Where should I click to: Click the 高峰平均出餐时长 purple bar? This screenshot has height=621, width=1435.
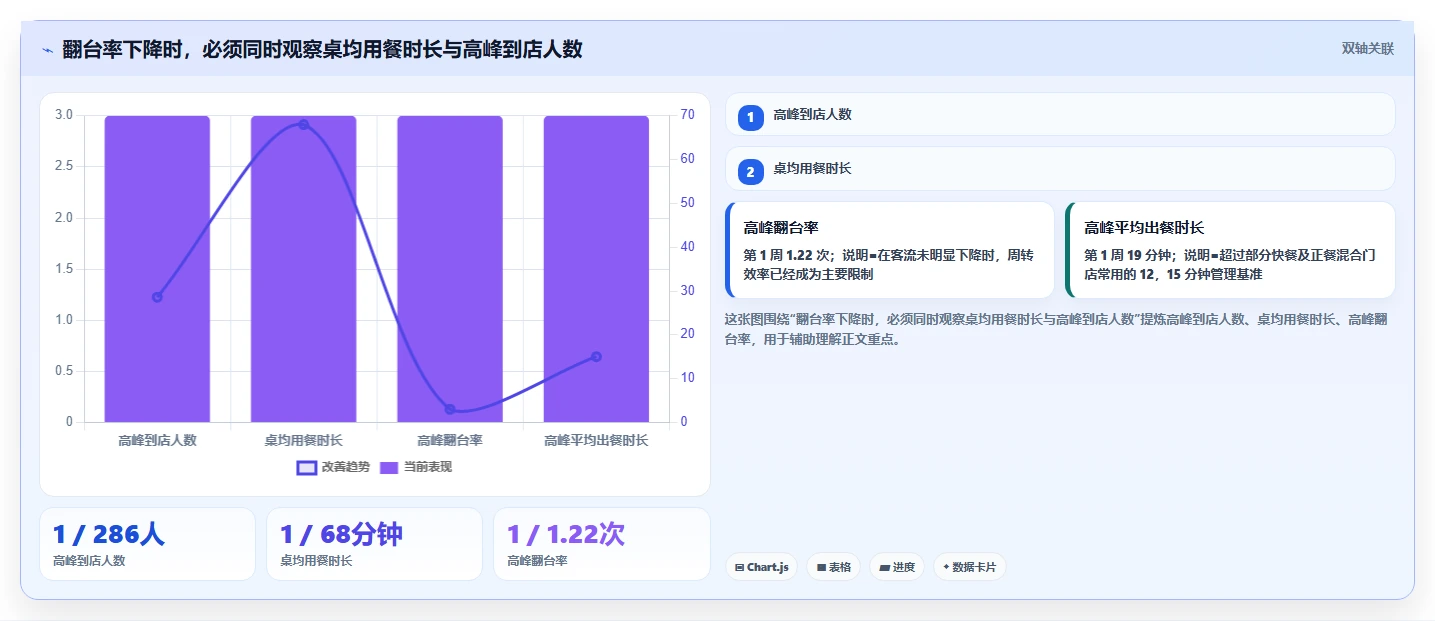596,268
